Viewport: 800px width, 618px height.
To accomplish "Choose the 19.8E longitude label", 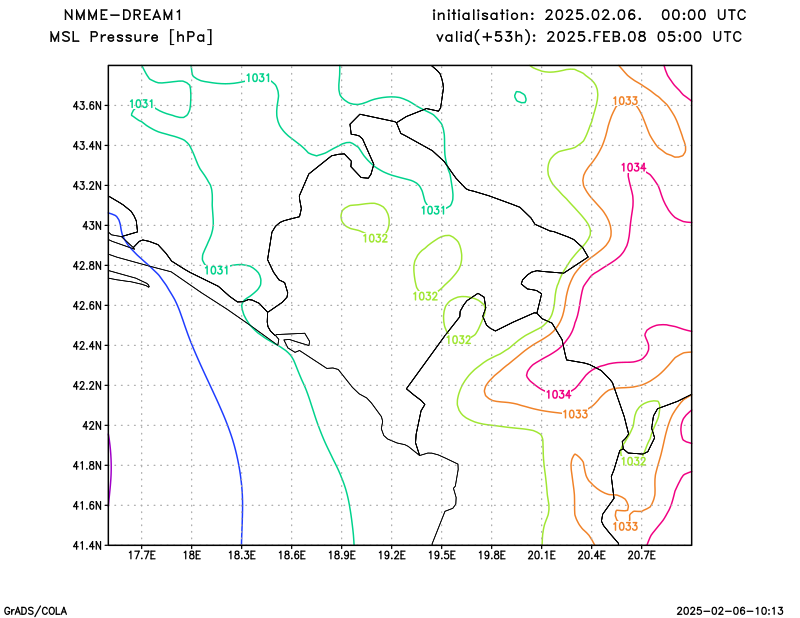I will (x=491, y=555).
